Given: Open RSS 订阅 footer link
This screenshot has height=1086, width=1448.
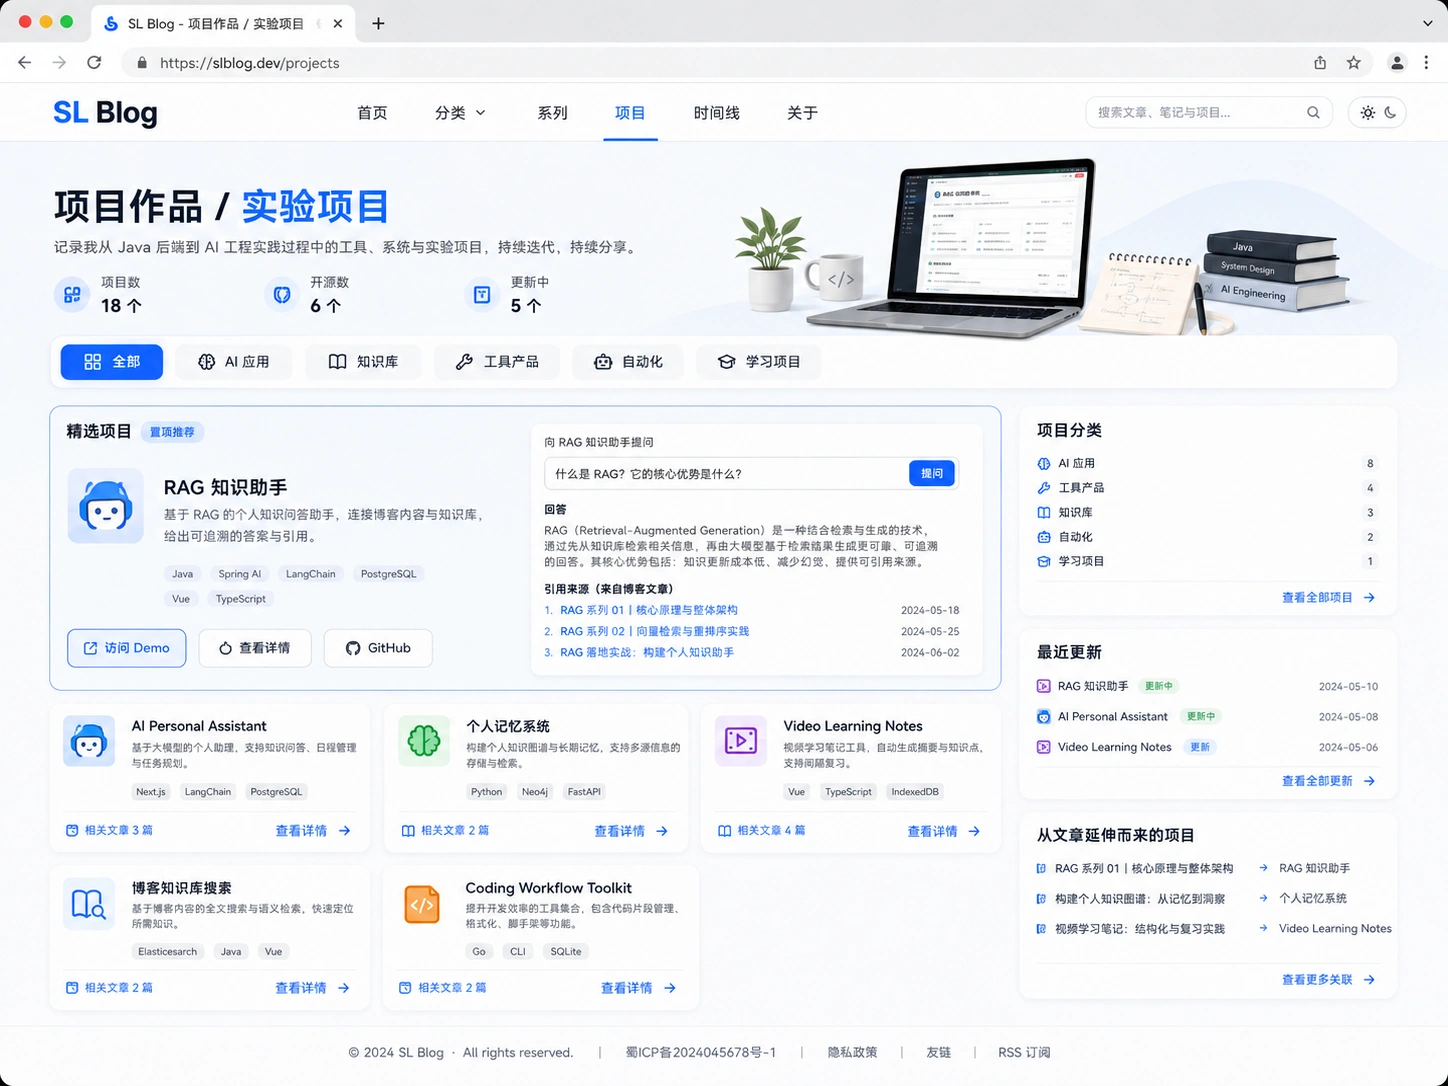Looking at the screenshot, I should click(1024, 1052).
